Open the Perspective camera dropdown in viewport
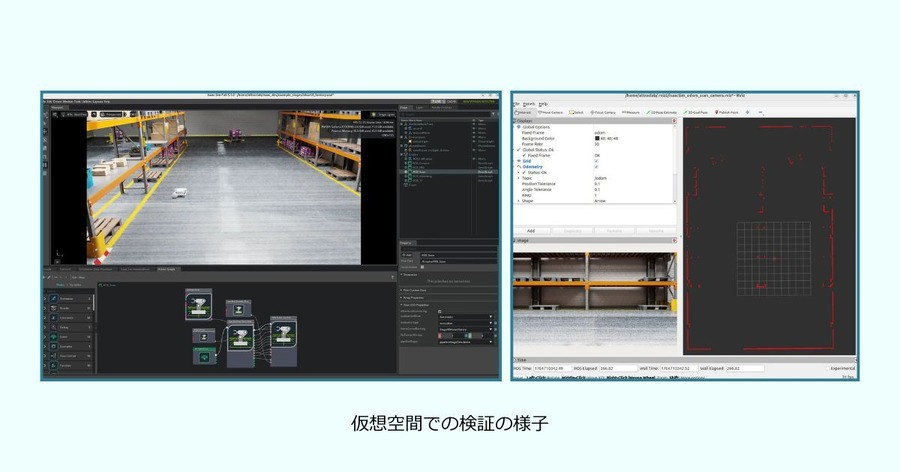The width and height of the screenshot is (900, 472). click(111, 115)
